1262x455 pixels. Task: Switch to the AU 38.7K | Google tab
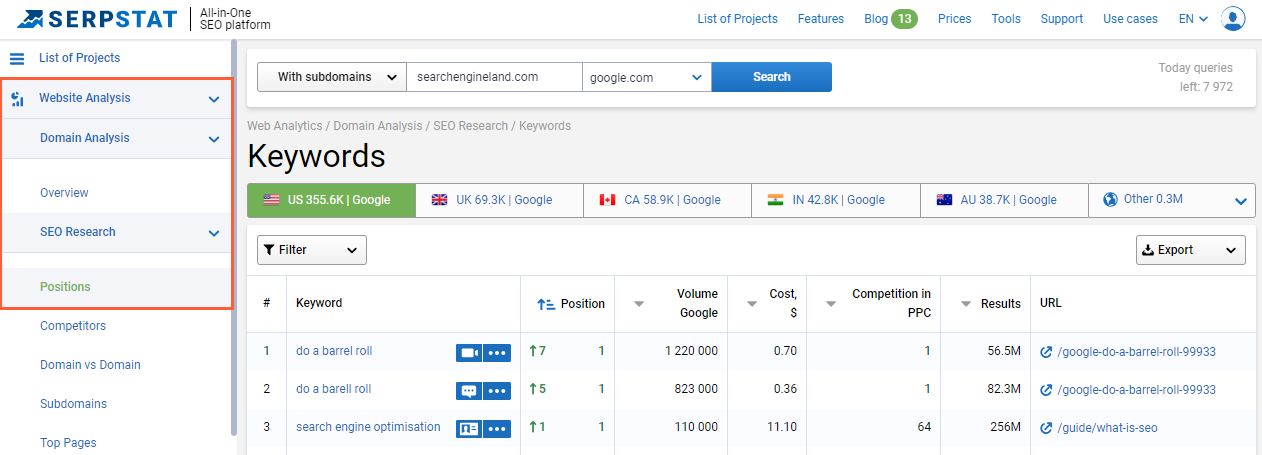click(x=1004, y=200)
